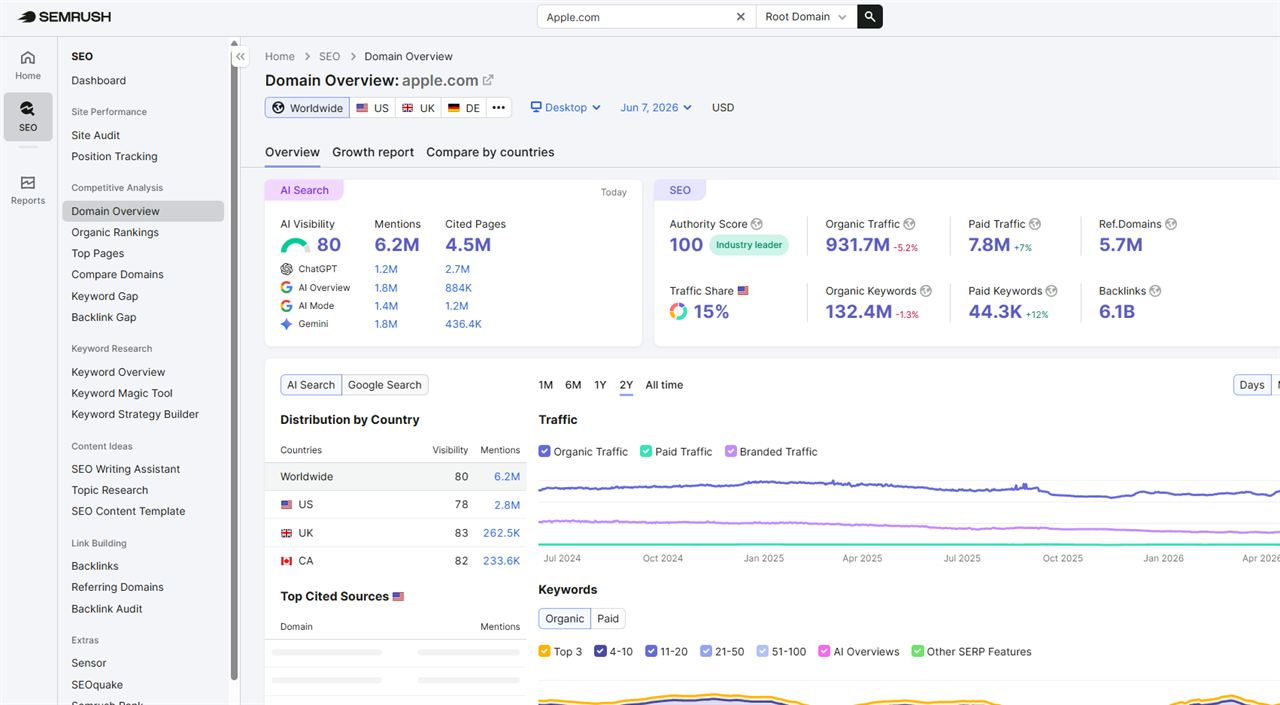Toggle the 21-50 keywords checkbox
This screenshot has width=1280, height=705.
tap(707, 651)
